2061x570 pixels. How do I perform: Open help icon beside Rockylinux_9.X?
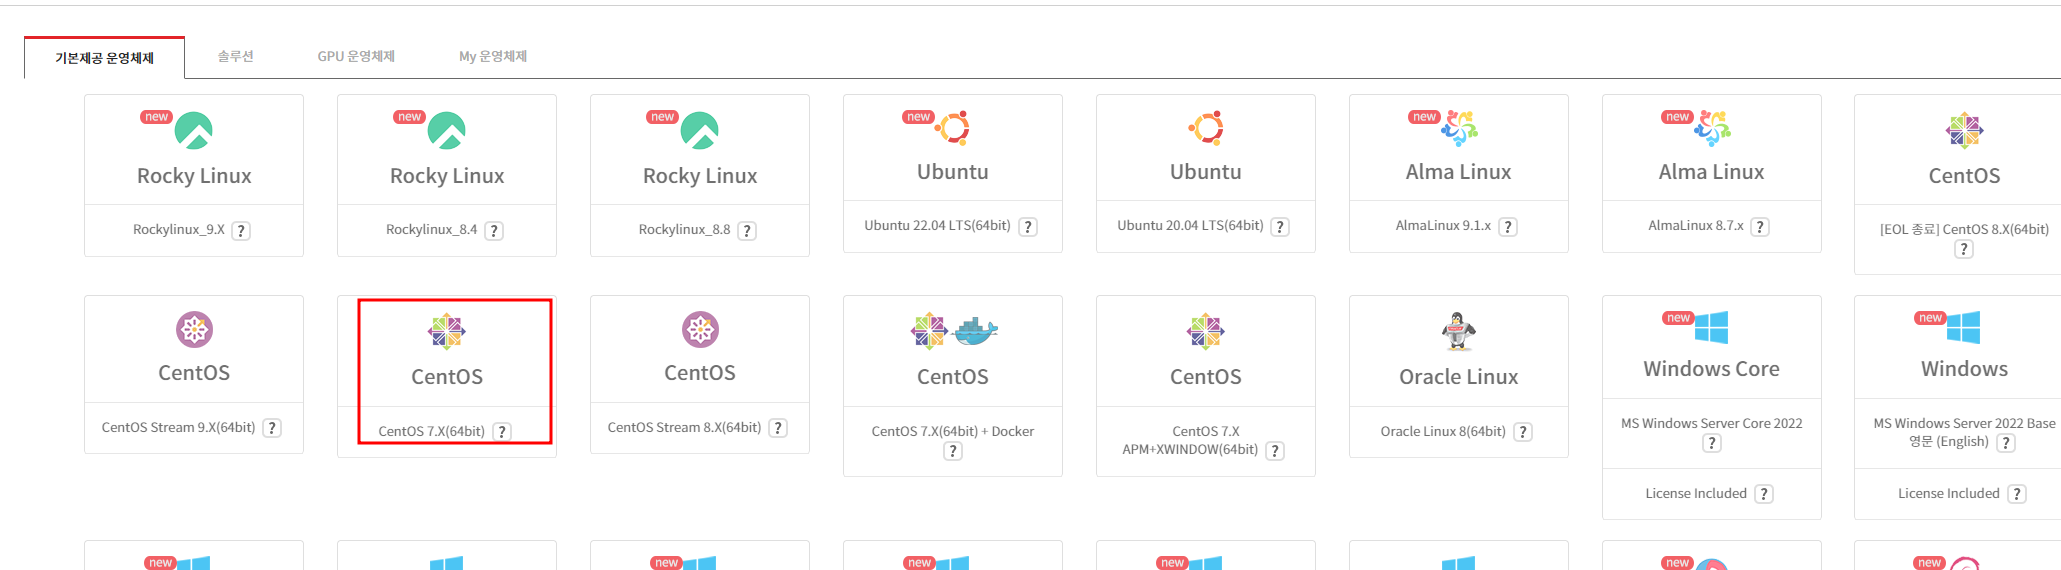coord(241,231)
